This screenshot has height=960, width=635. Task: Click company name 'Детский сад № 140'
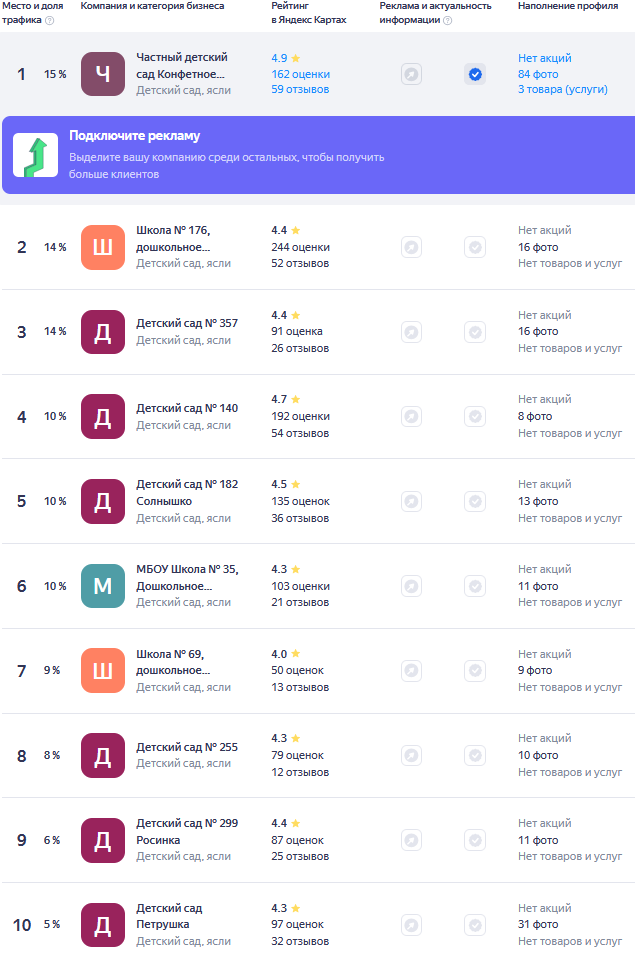pos(187,408)
